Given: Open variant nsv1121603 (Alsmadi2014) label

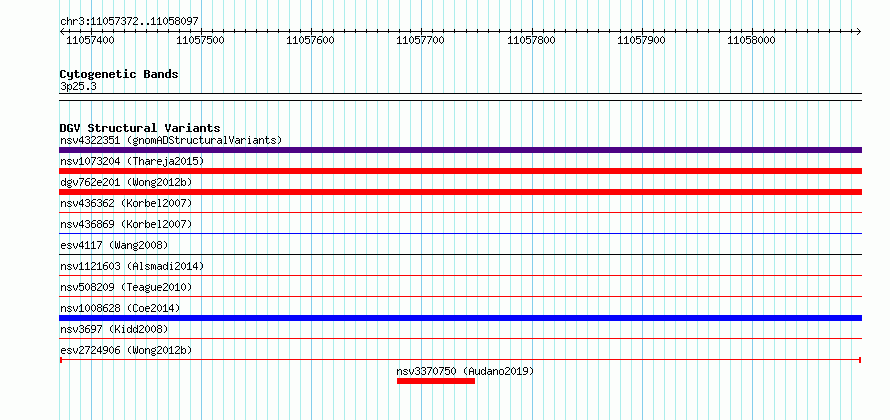Looking at the screenshot, I should tap(132, 266).
